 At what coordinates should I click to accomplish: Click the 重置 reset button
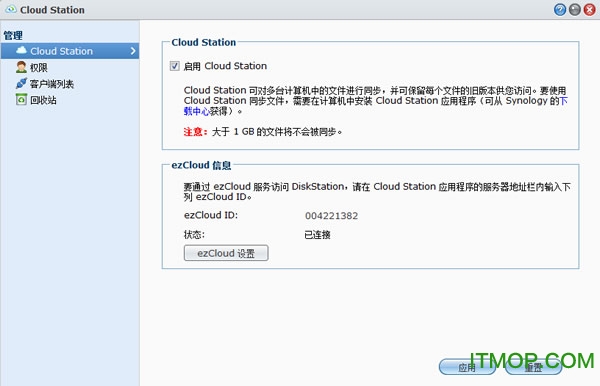click(x=533, y=367)
